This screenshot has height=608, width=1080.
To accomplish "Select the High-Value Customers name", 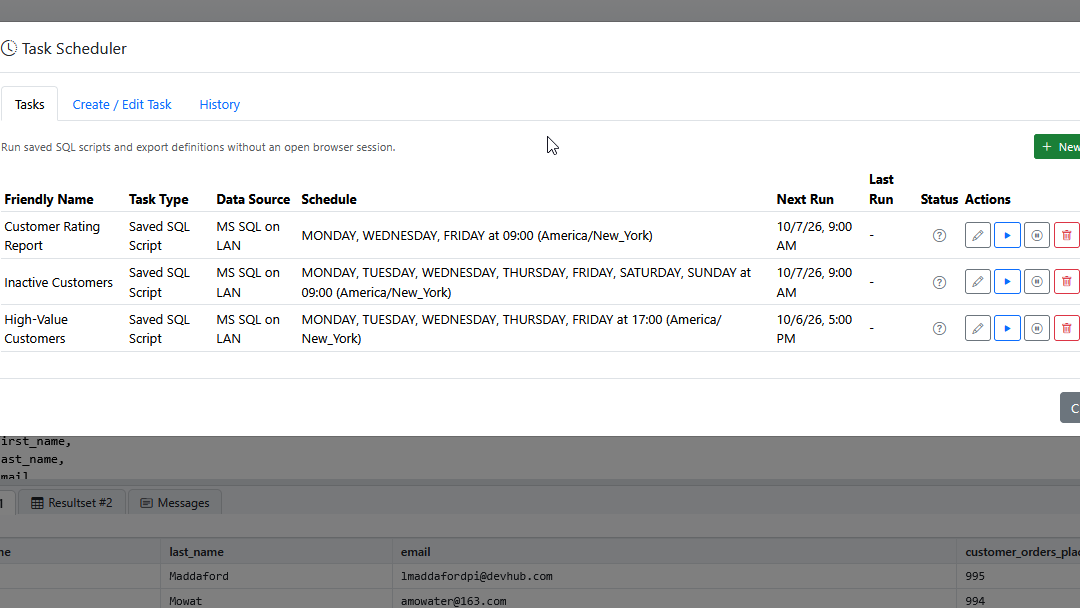I will click(36, 328).
